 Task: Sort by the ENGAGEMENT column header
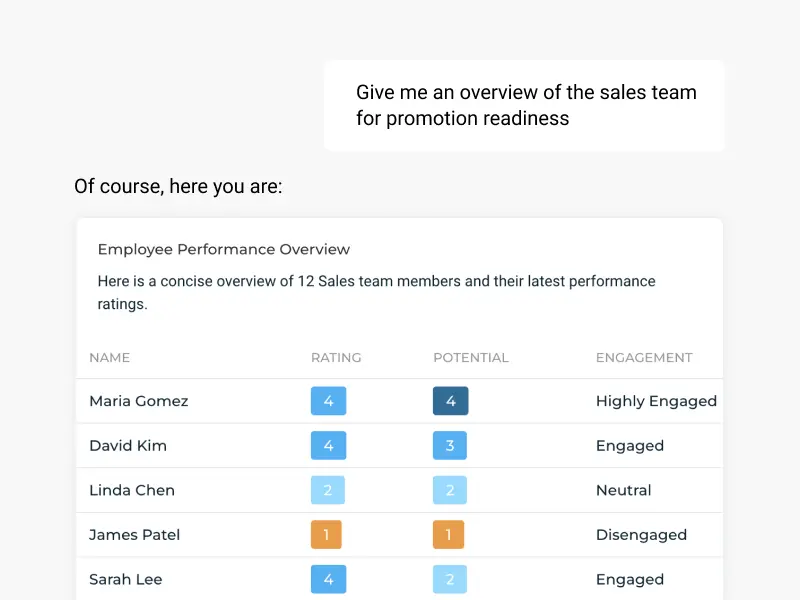click(x=644, y=358)
